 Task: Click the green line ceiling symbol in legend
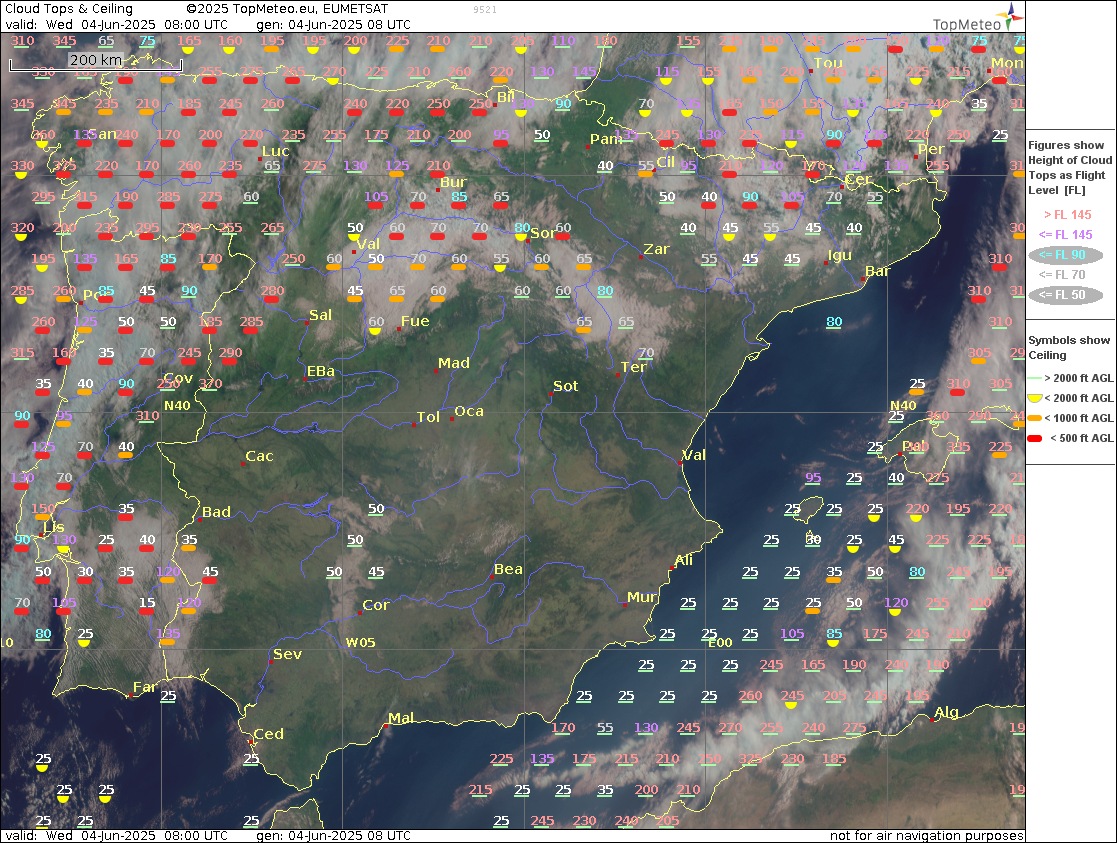click(x=1034, y=378)
